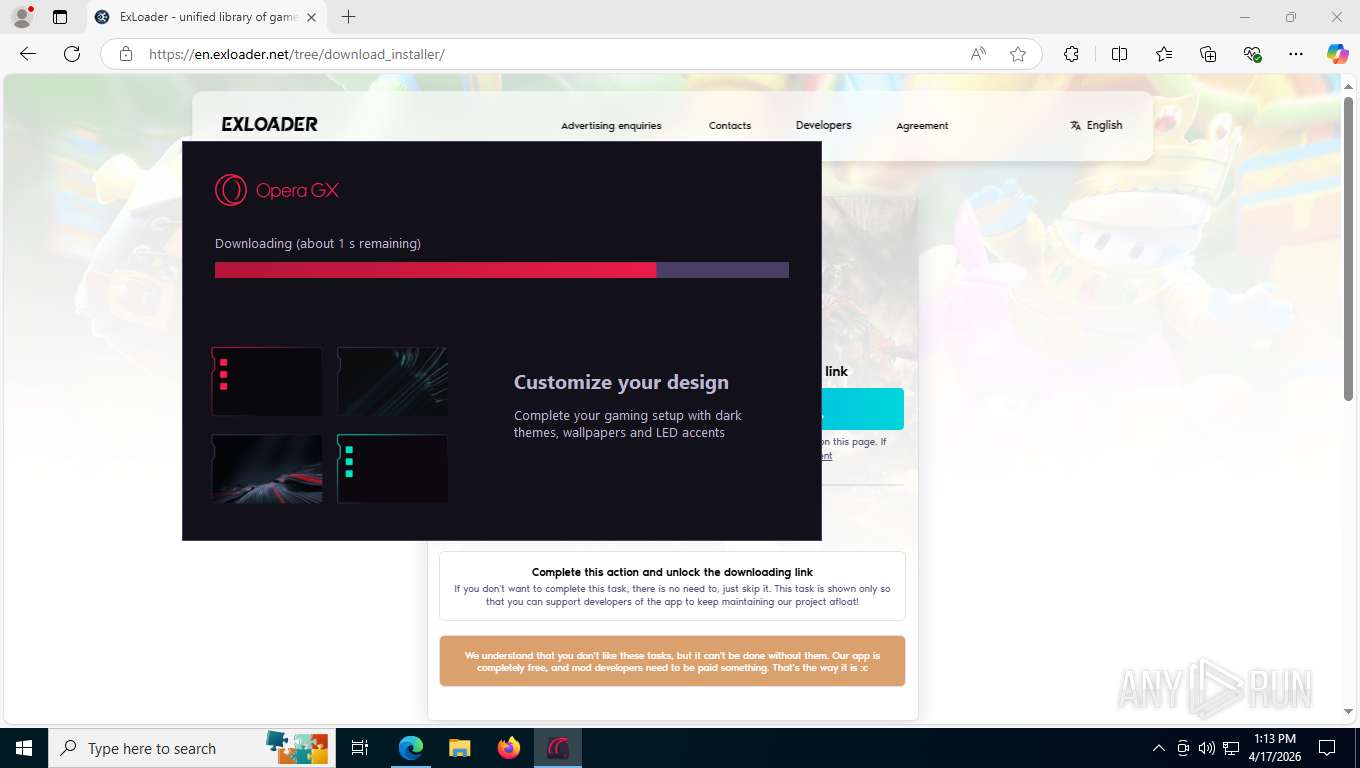Click the Opera GX logo
Screen dimensions: 1360x768
click(x=277, y=190)
